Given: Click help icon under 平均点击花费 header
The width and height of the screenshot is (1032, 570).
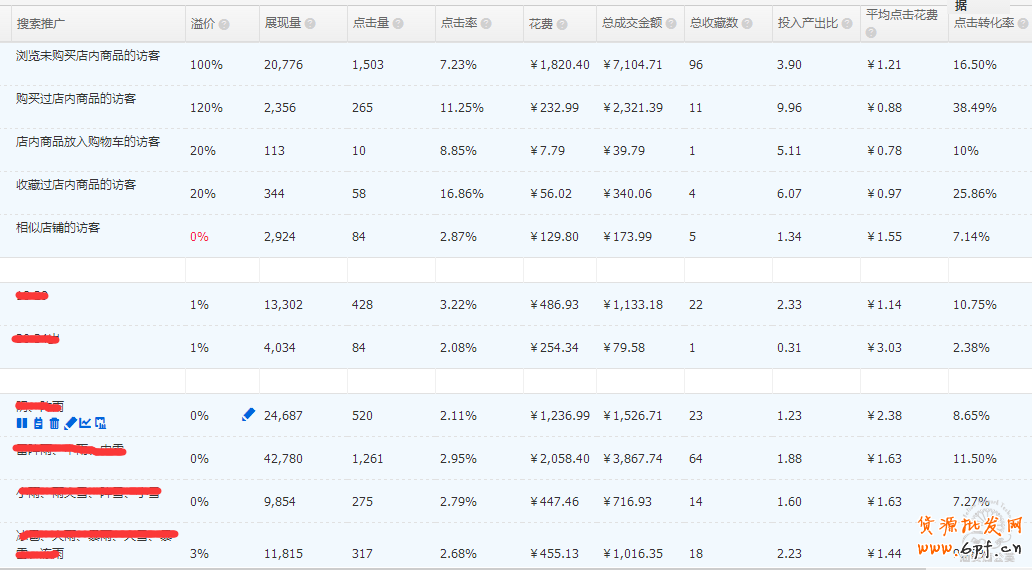Looking at the screenshot, I should (x=871, y=33).
